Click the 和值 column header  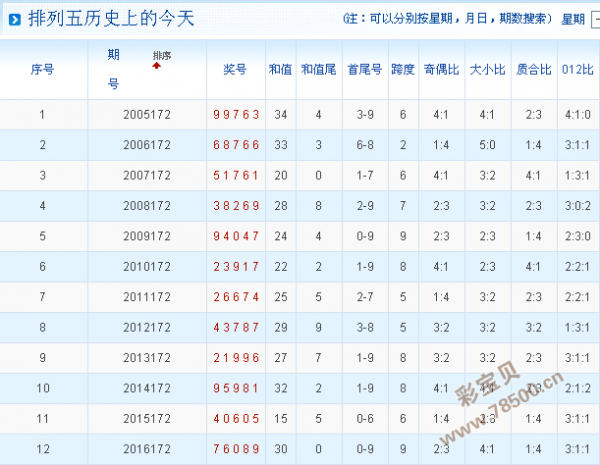click(x=280, y=69)
